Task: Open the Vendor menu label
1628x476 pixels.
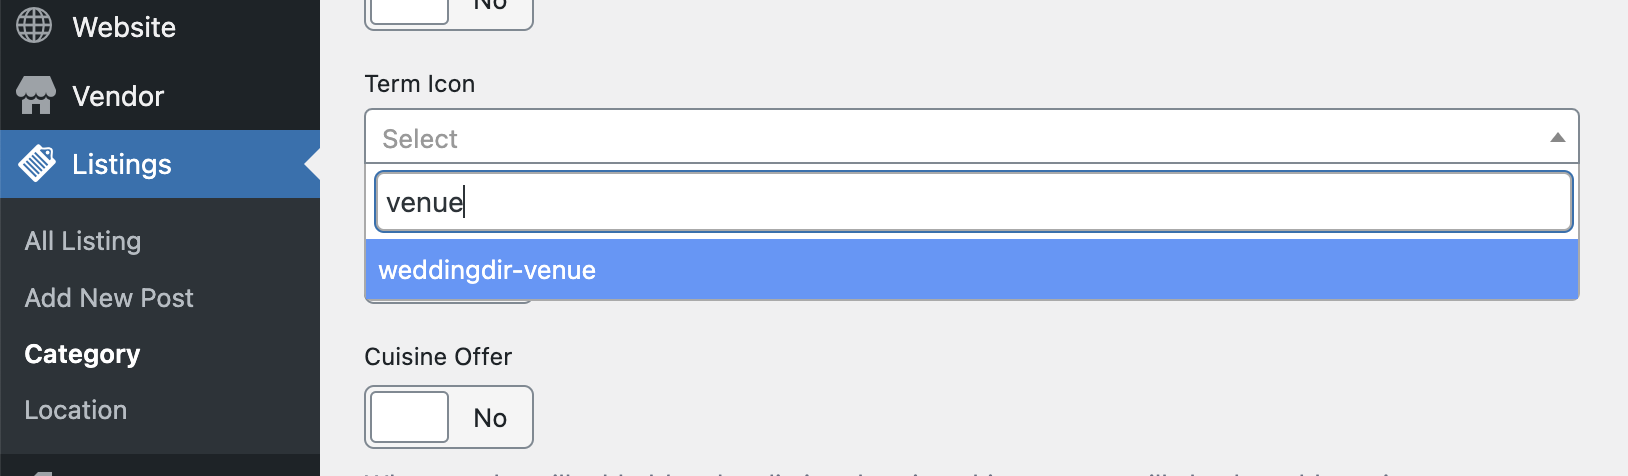Action: click(x=118, y=96)
